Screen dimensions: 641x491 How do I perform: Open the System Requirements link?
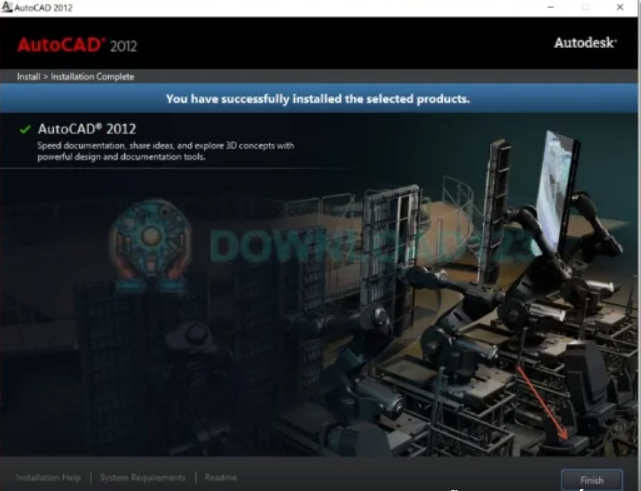[x=143, y=478]
